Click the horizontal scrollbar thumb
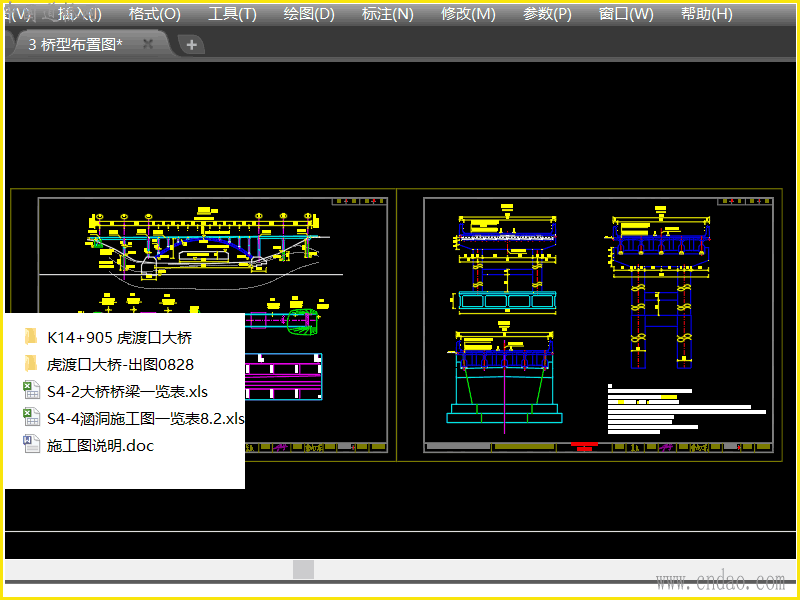 pyautogui.click(x=303, y=569)
